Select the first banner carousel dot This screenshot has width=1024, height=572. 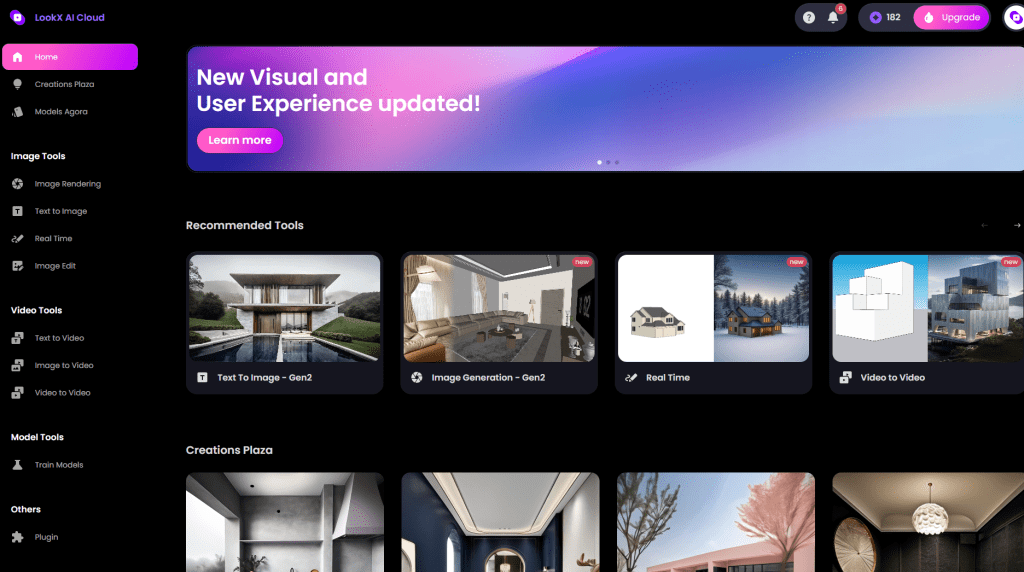(599, 161)
